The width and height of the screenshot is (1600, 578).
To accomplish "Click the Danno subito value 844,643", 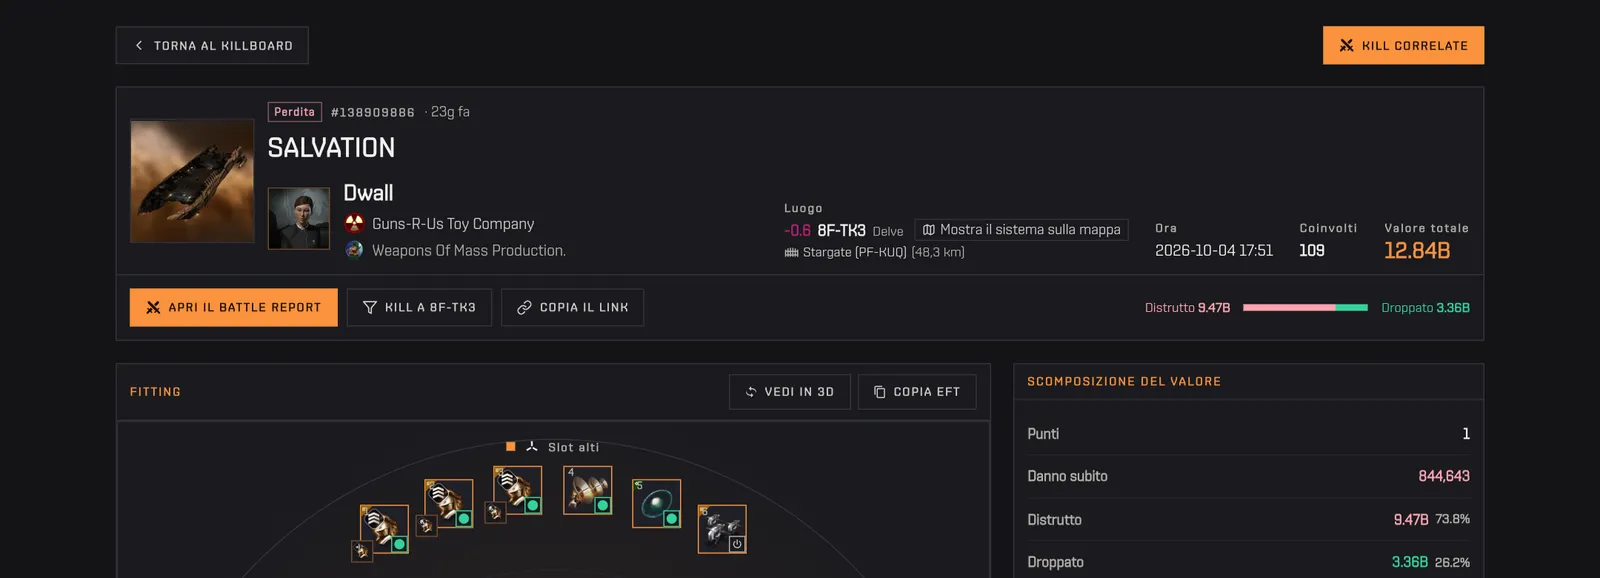I will (x=1444, y=476).
